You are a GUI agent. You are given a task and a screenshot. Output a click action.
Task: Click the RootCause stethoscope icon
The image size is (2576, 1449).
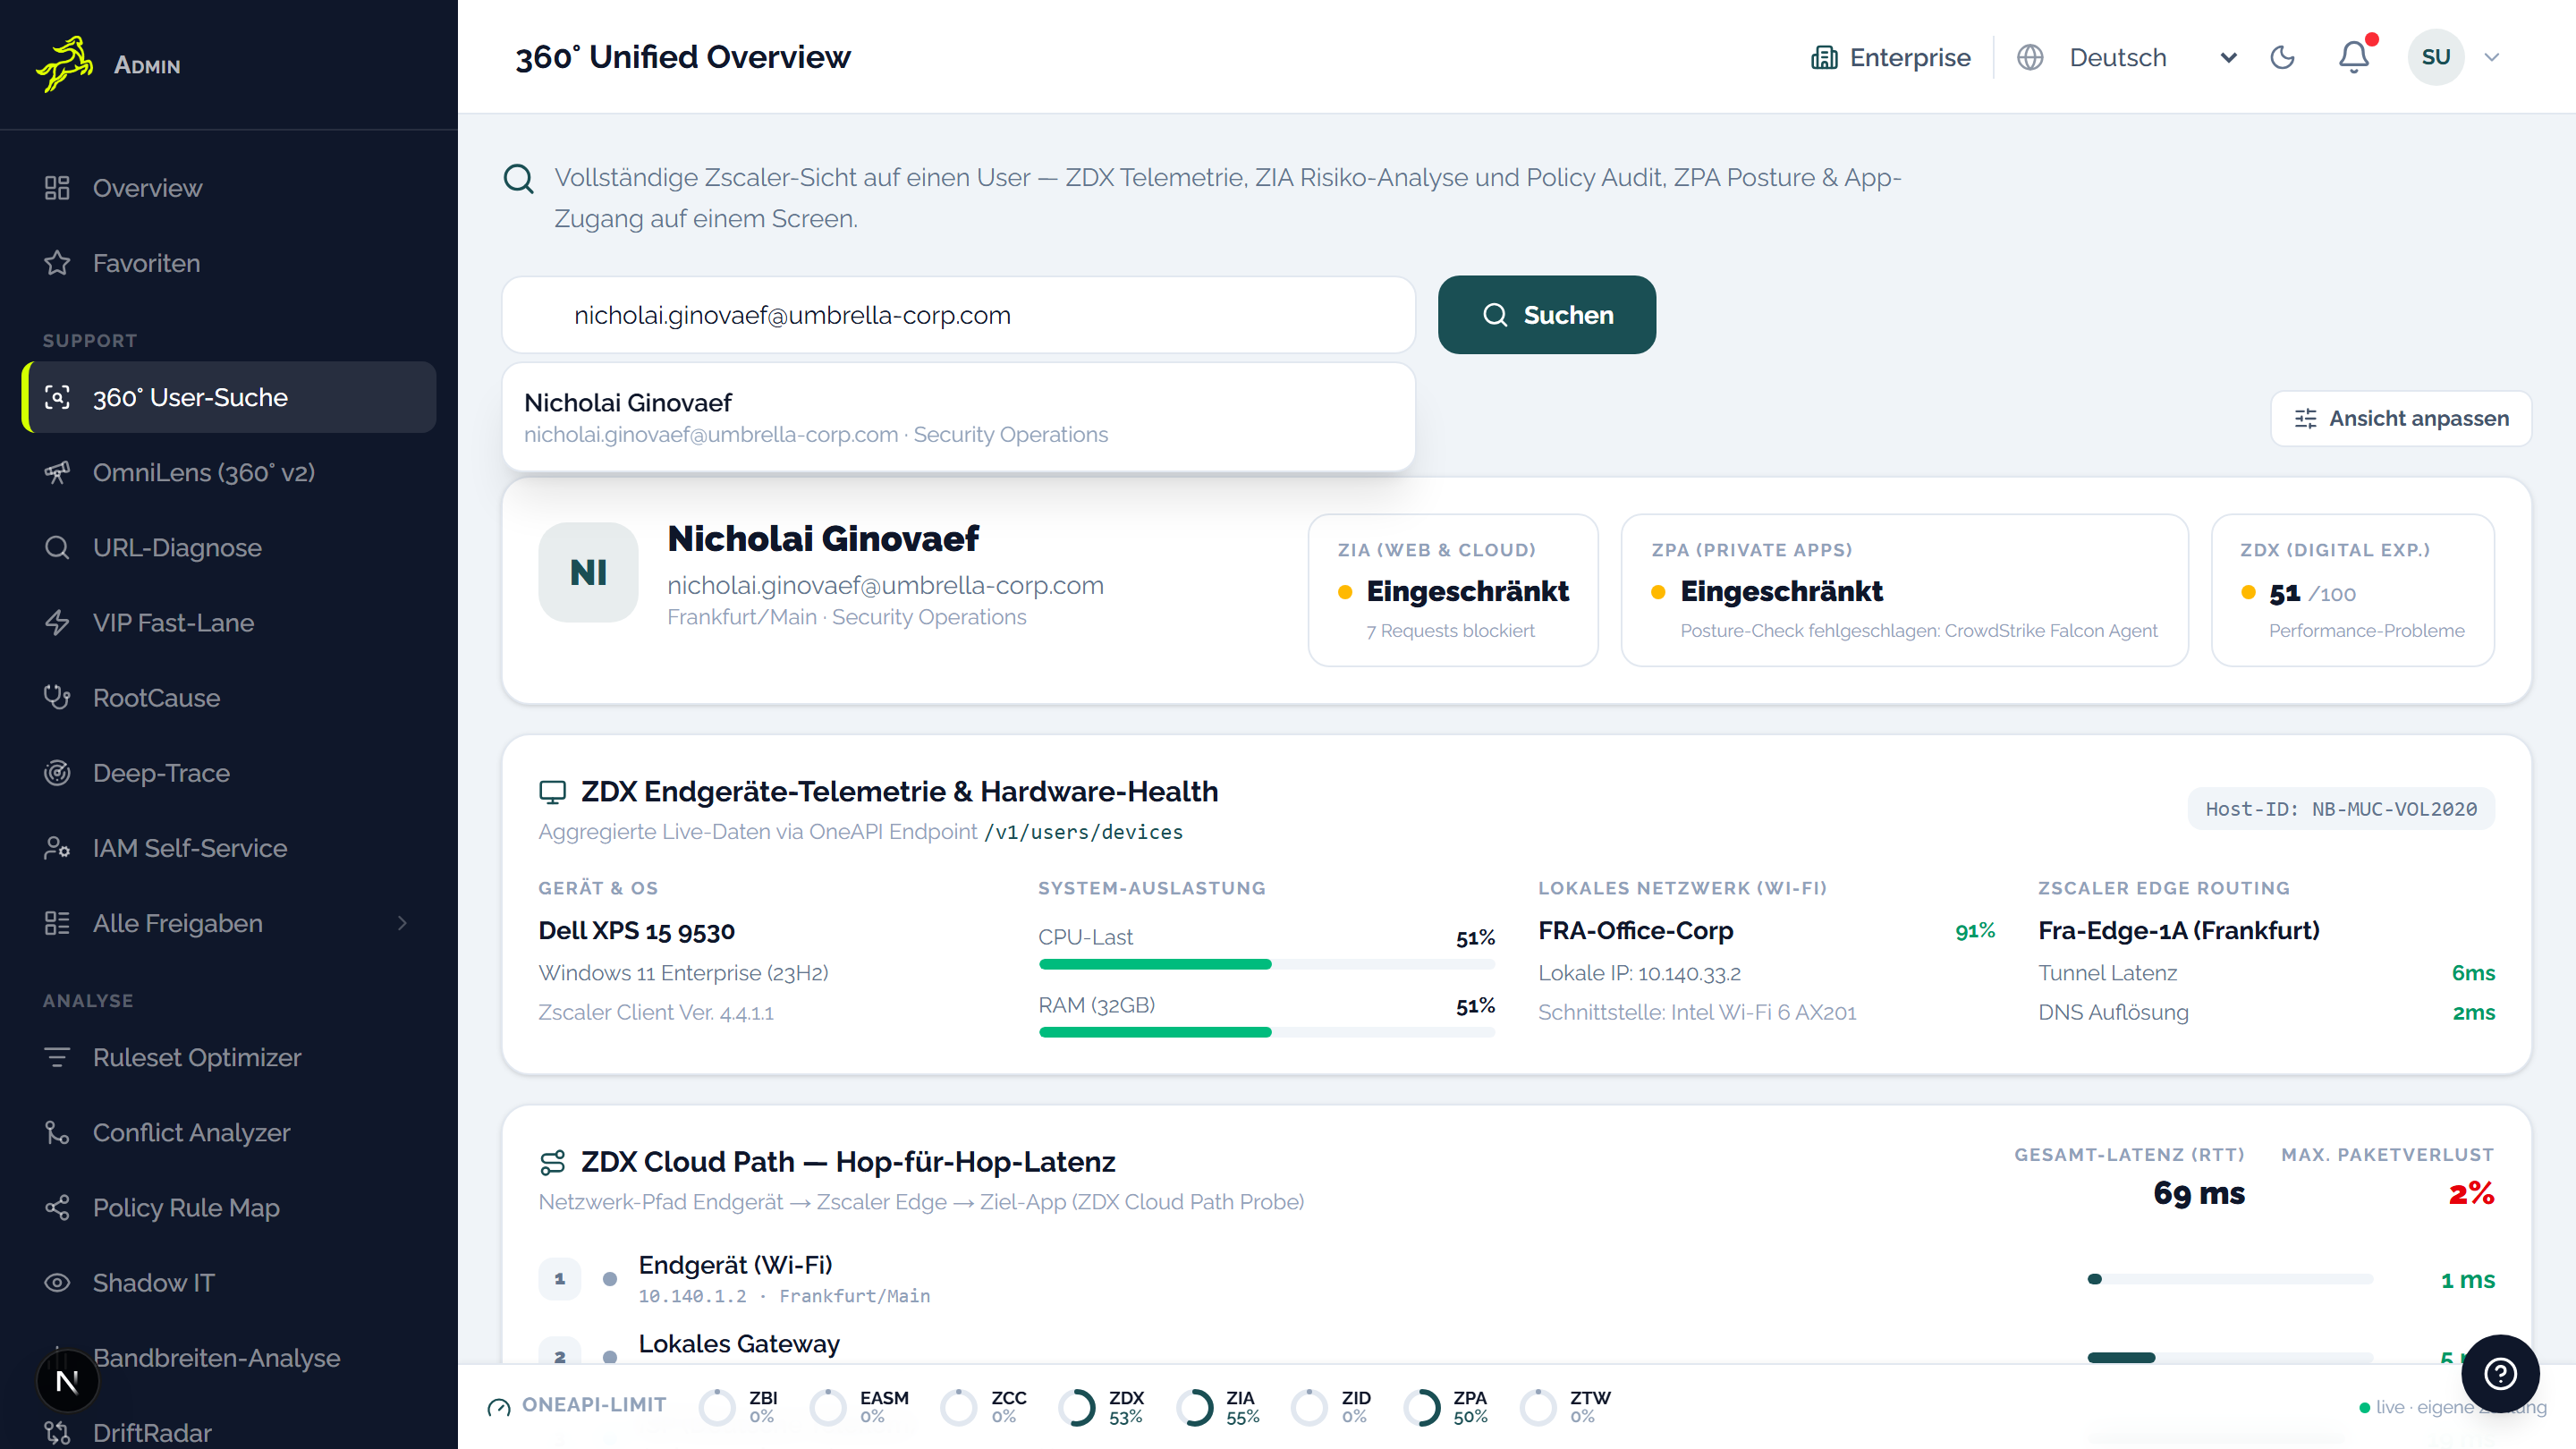click(57, 697)
